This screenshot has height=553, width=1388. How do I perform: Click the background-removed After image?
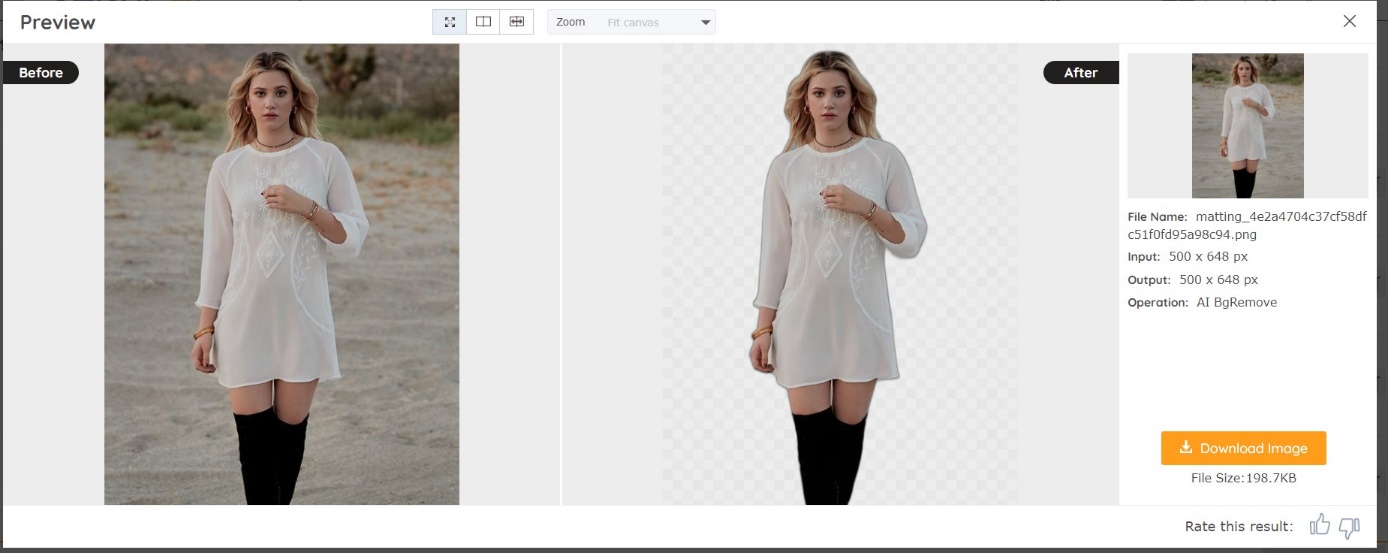(838, 274)
